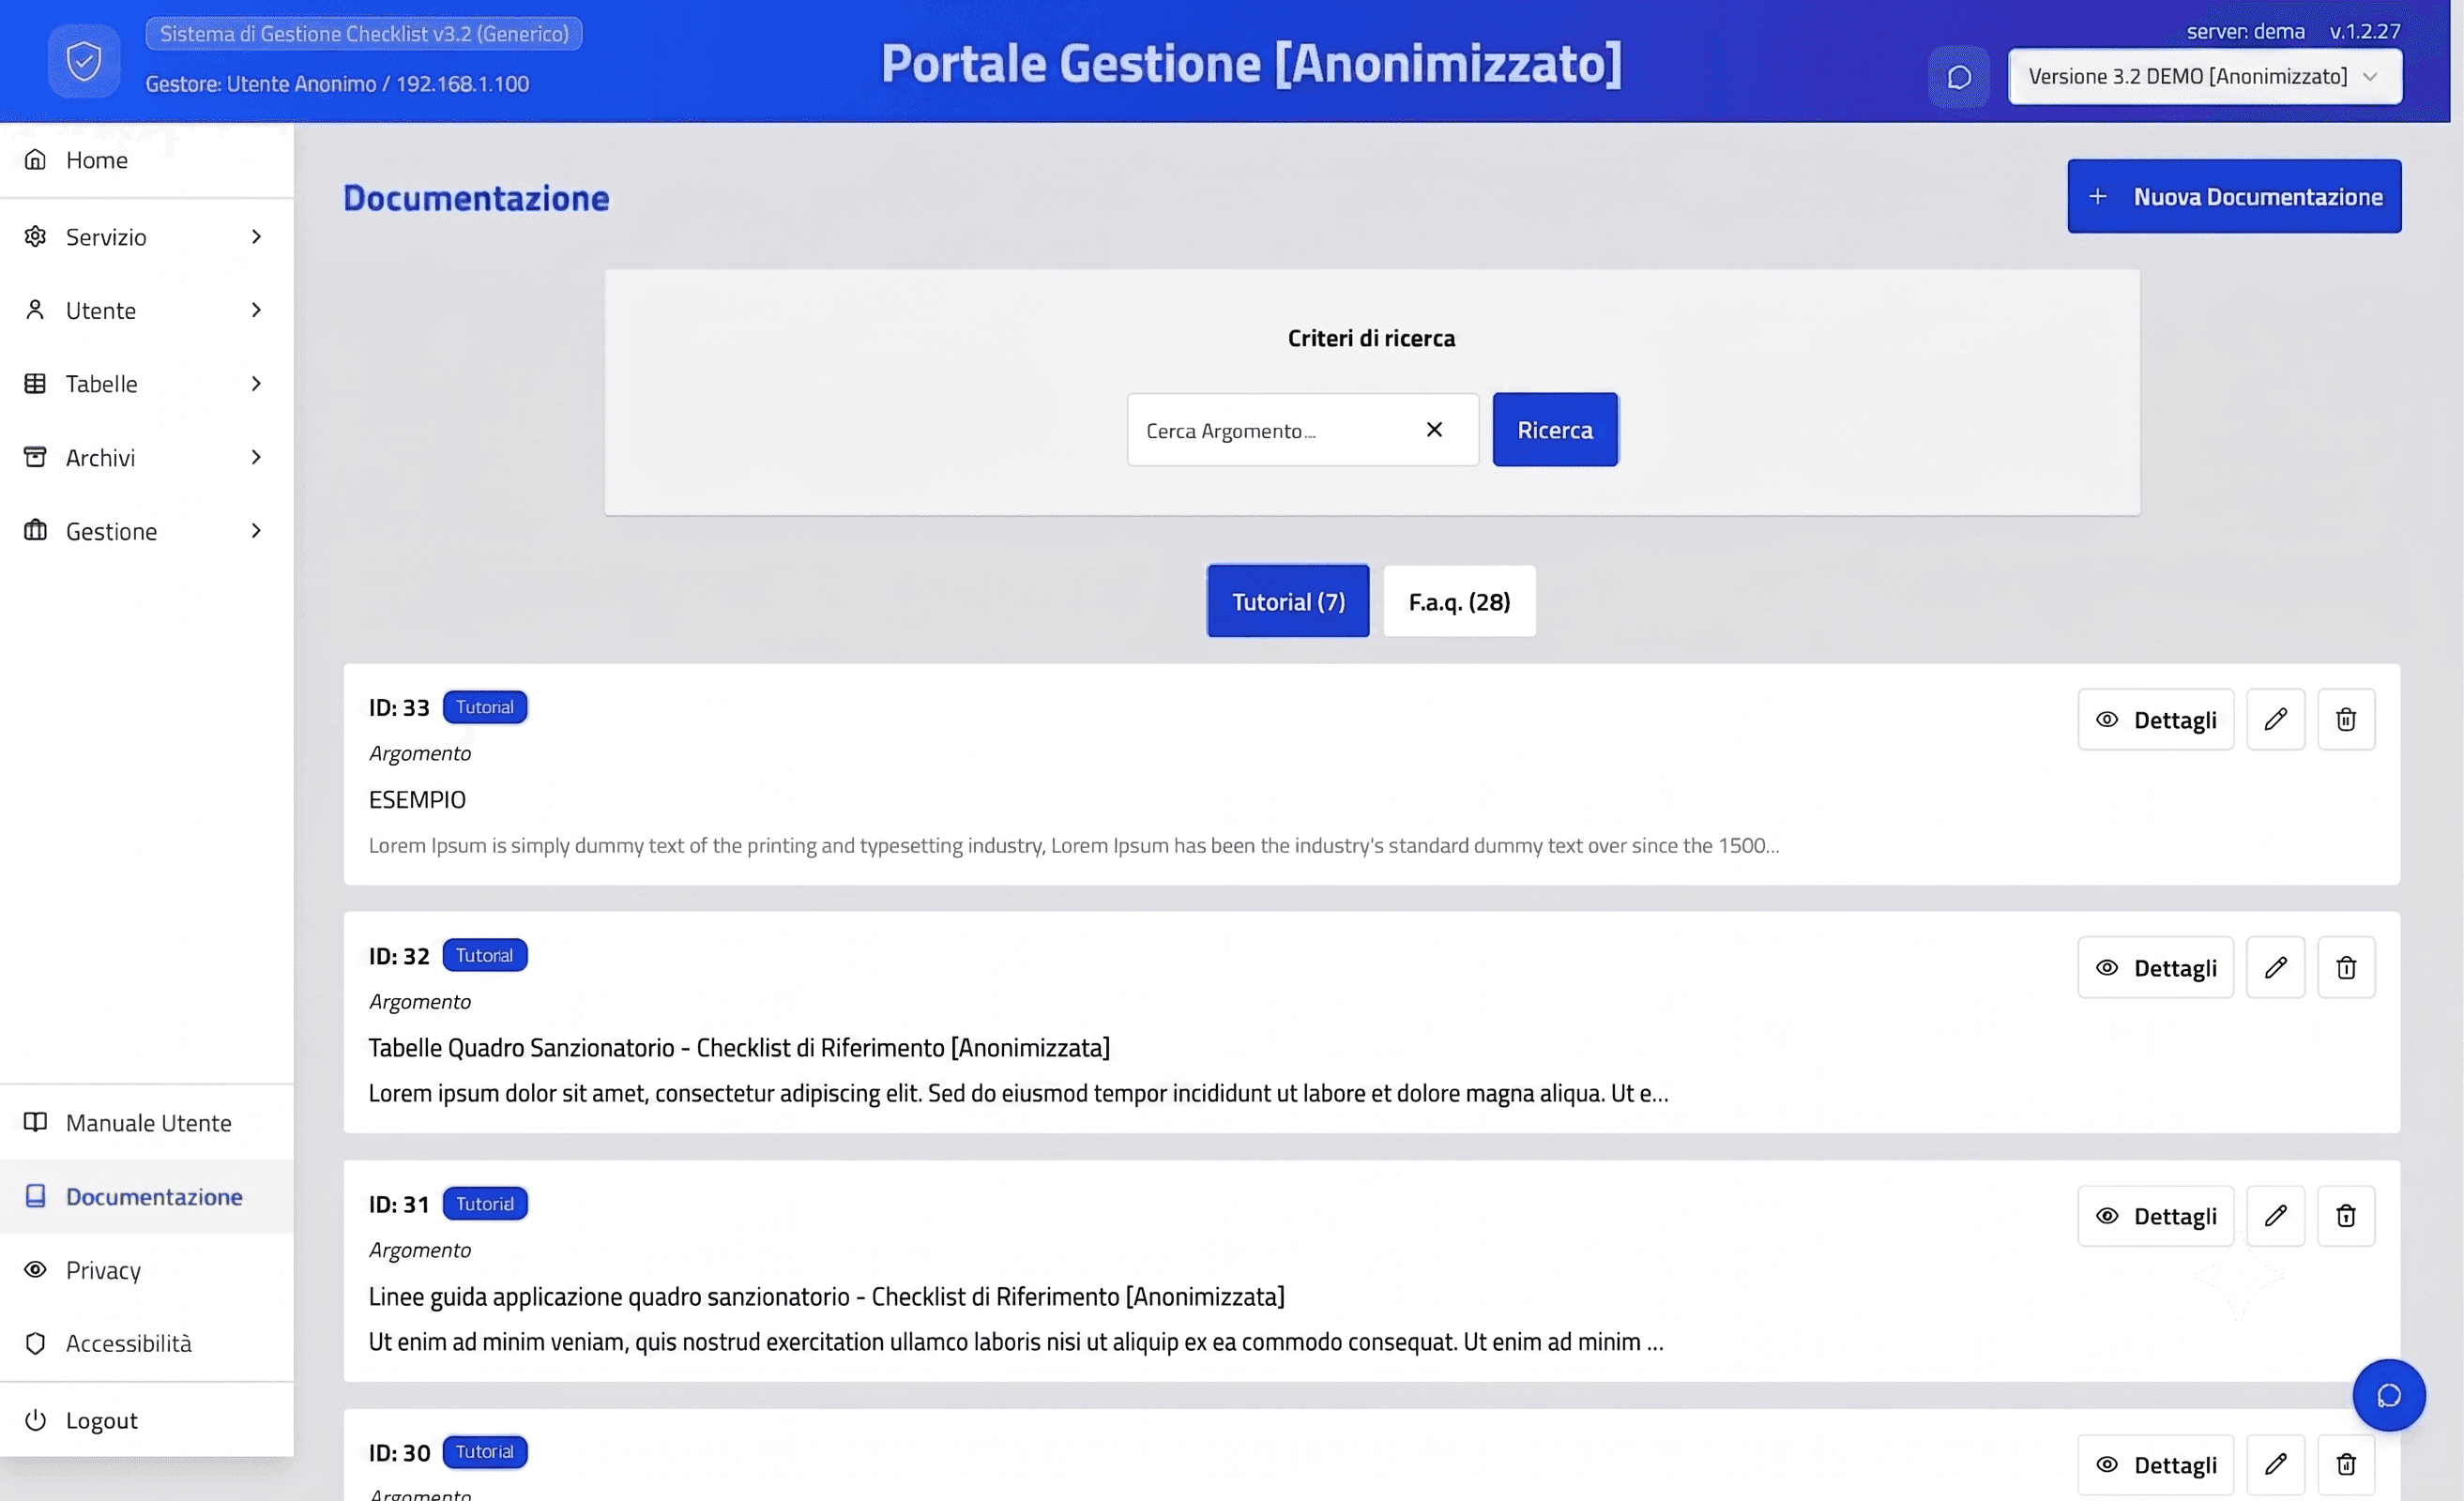Image resolution: width=2464 pixels, height=1501 pixels.
Task: Select Documentazione in the sidebar
Action: pos(147,1196)
